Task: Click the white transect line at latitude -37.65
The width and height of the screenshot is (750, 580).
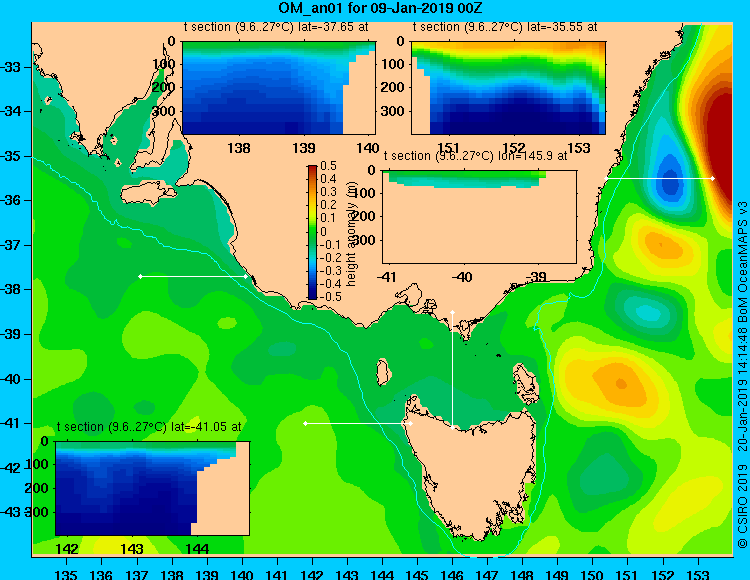Action: point(193,276)
